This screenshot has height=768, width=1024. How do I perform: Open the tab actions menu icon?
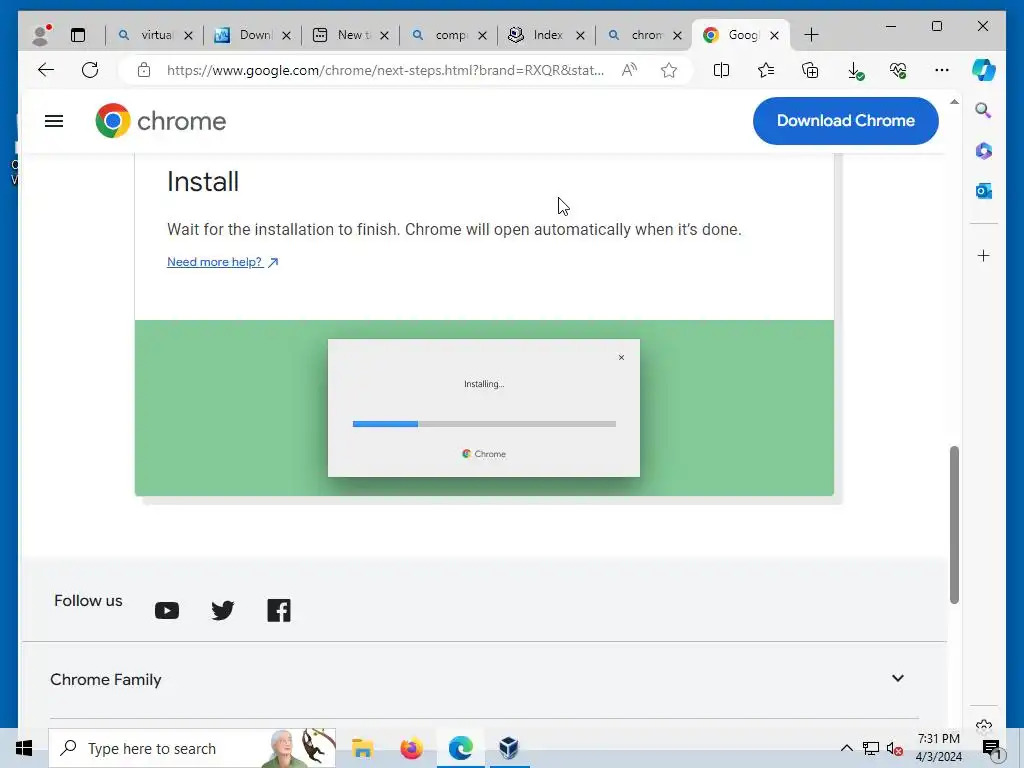(78, 35)
